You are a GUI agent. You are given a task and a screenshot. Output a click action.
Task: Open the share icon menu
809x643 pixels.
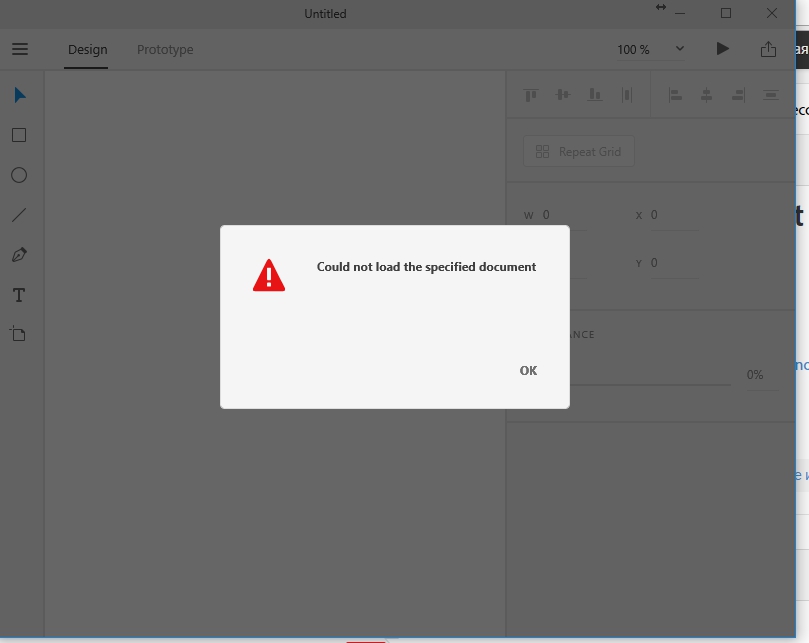tap(768, 49)
